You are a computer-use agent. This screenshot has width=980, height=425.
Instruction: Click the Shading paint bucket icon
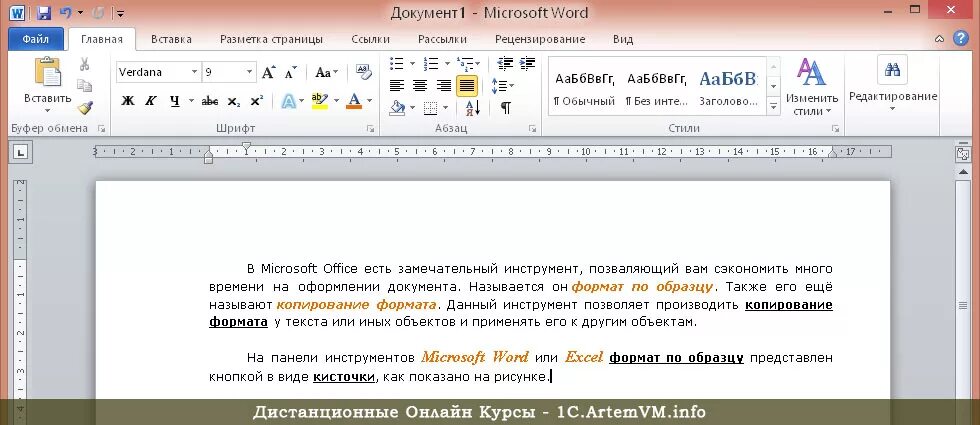[398, 108]
